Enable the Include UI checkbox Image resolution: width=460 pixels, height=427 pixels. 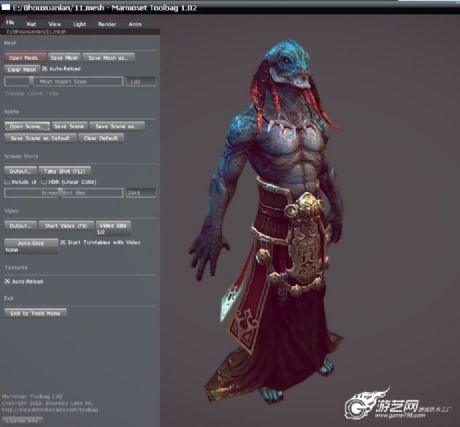pyautogui.click(x=7, y=182)
